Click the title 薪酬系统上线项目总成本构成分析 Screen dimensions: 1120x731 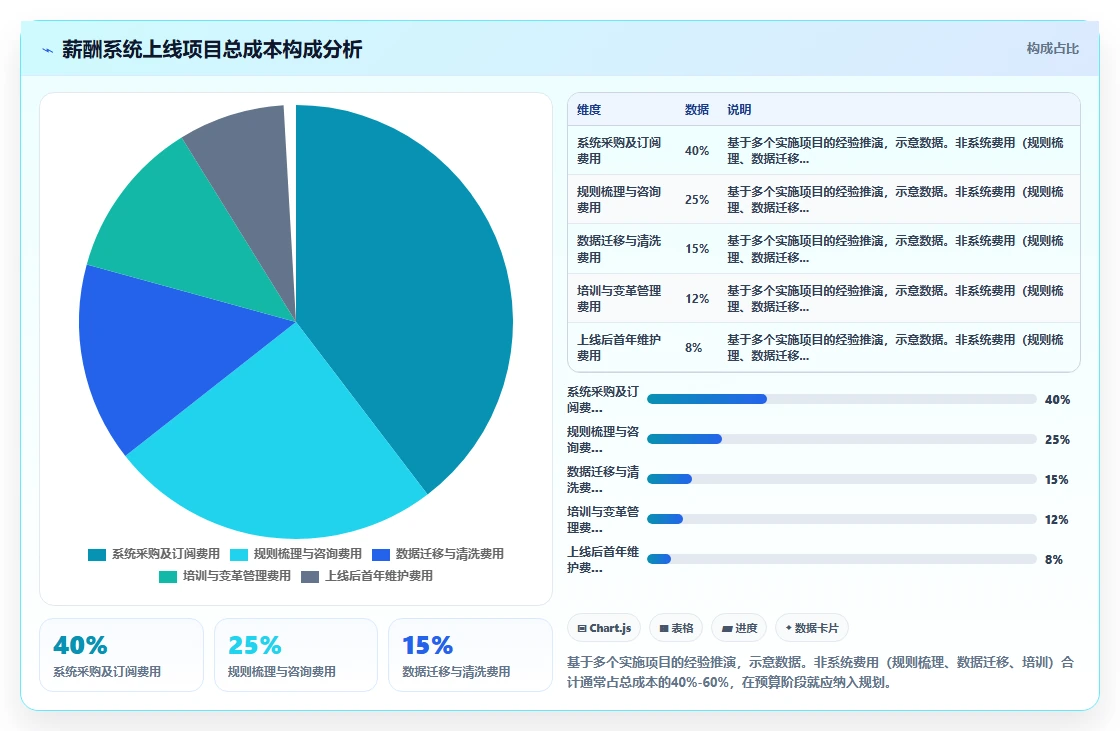pyautogui.click(x=212, y=49)
